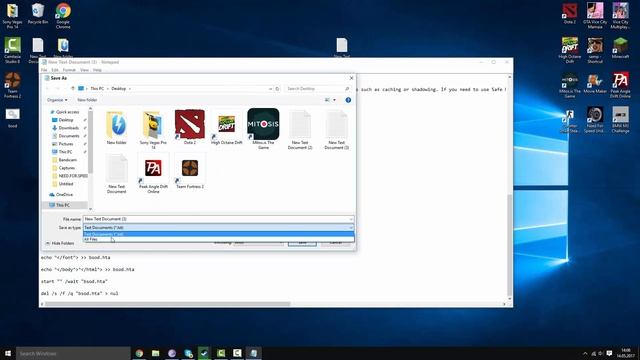Open Notepad Format menu
This screenshot has height=360, width=640.
(69, 70)
